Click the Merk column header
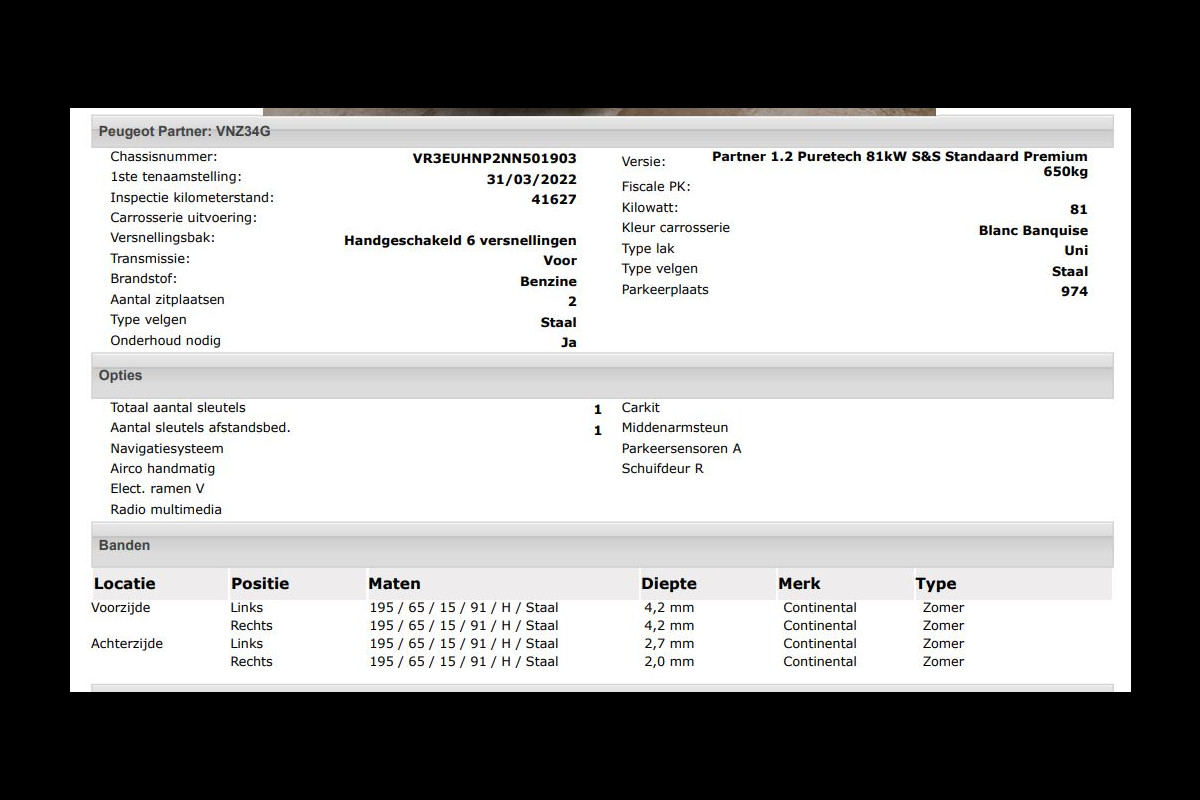The height and width of the screenshot is (800, 1200). pos(799,584)
